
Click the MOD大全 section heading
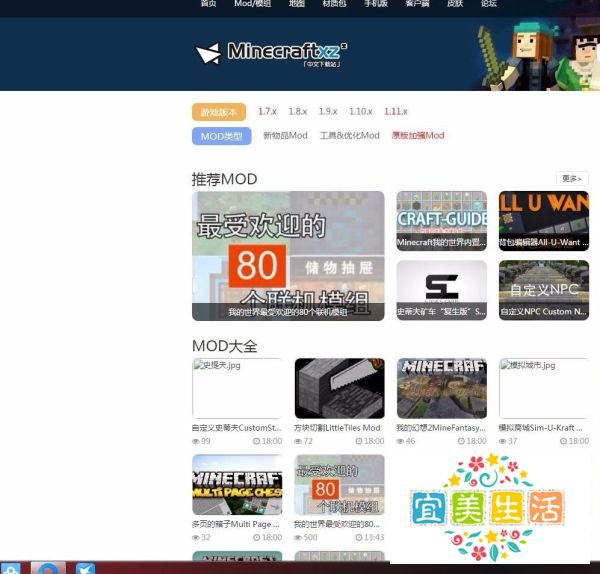tap(225, 346)
